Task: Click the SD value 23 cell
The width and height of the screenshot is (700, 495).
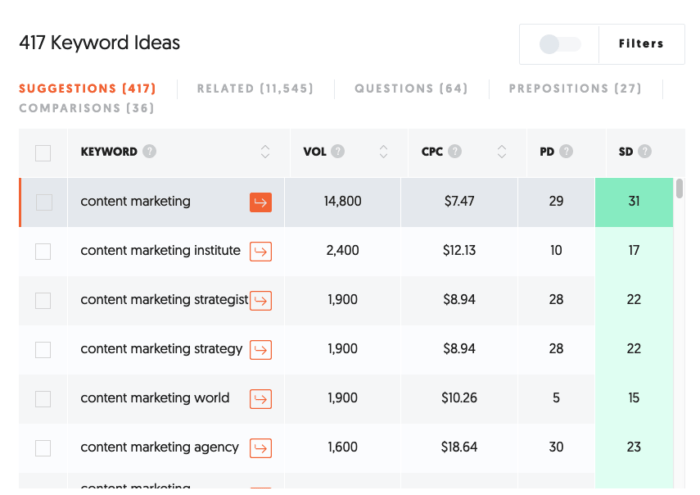Action: coord(634,448)
